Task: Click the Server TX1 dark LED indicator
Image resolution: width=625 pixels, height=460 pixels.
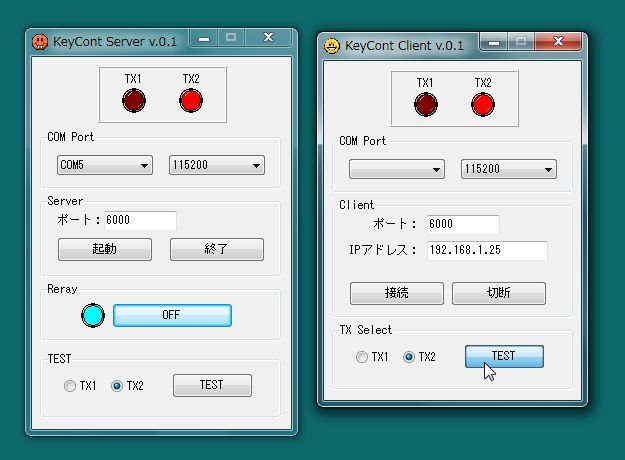Action: tap(134, 100)
